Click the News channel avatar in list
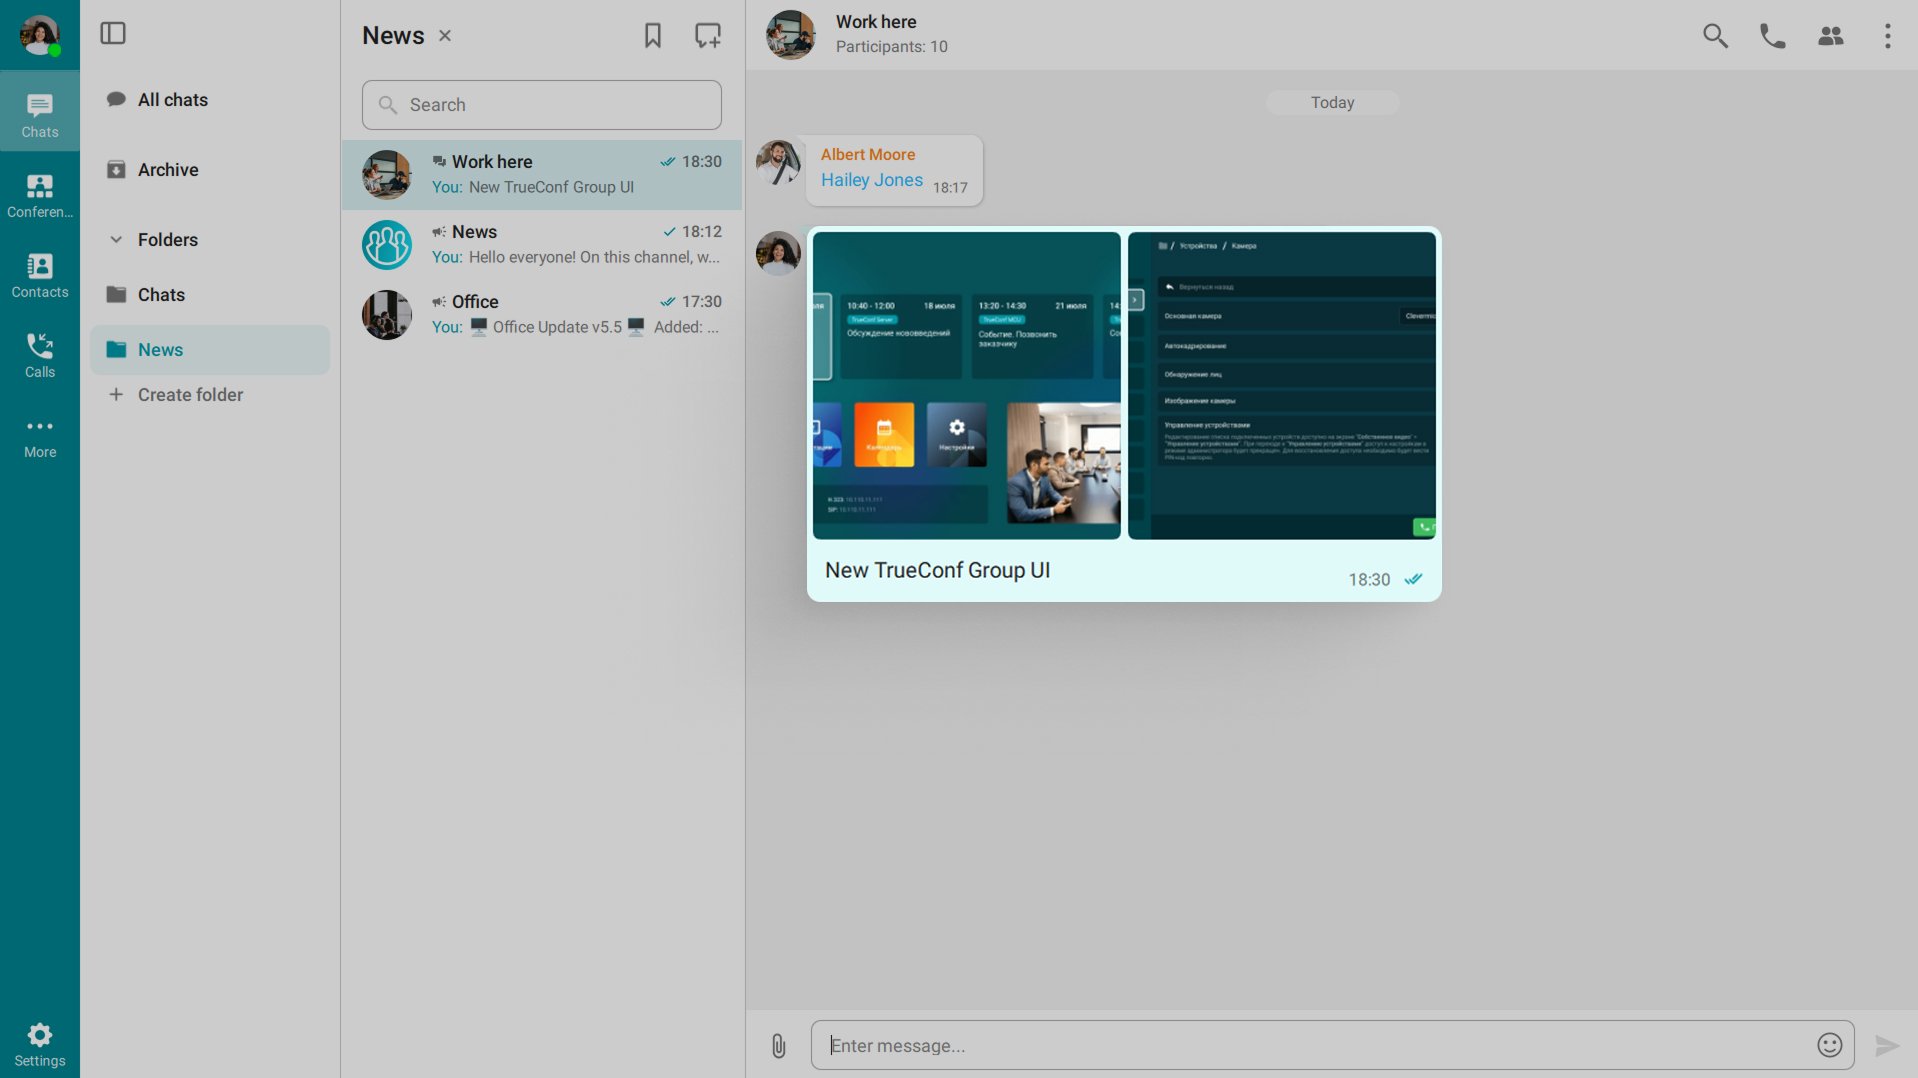This screenshot has height=1078, width=1918. click(x=387, y=245)
